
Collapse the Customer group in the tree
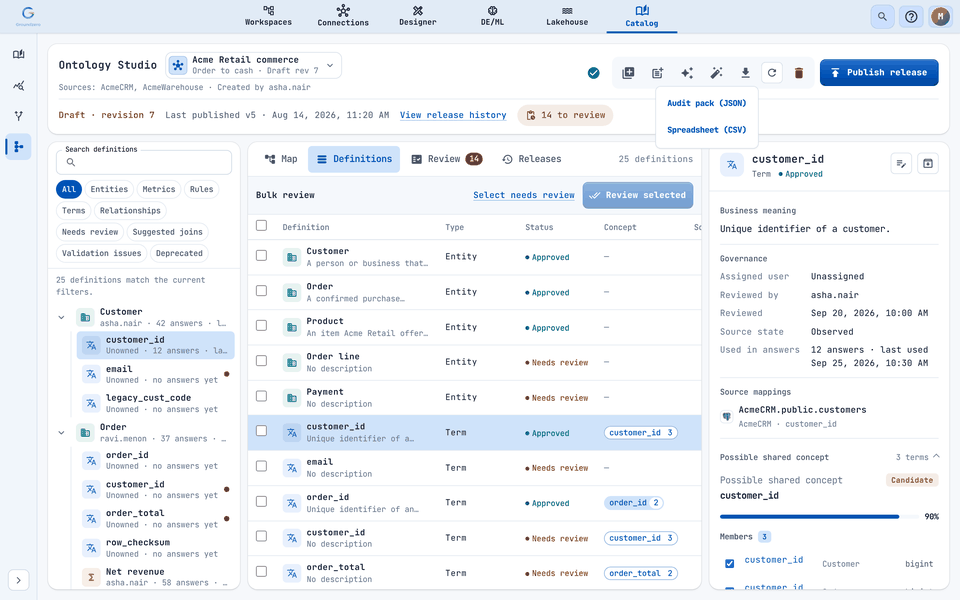pos(61,317)
